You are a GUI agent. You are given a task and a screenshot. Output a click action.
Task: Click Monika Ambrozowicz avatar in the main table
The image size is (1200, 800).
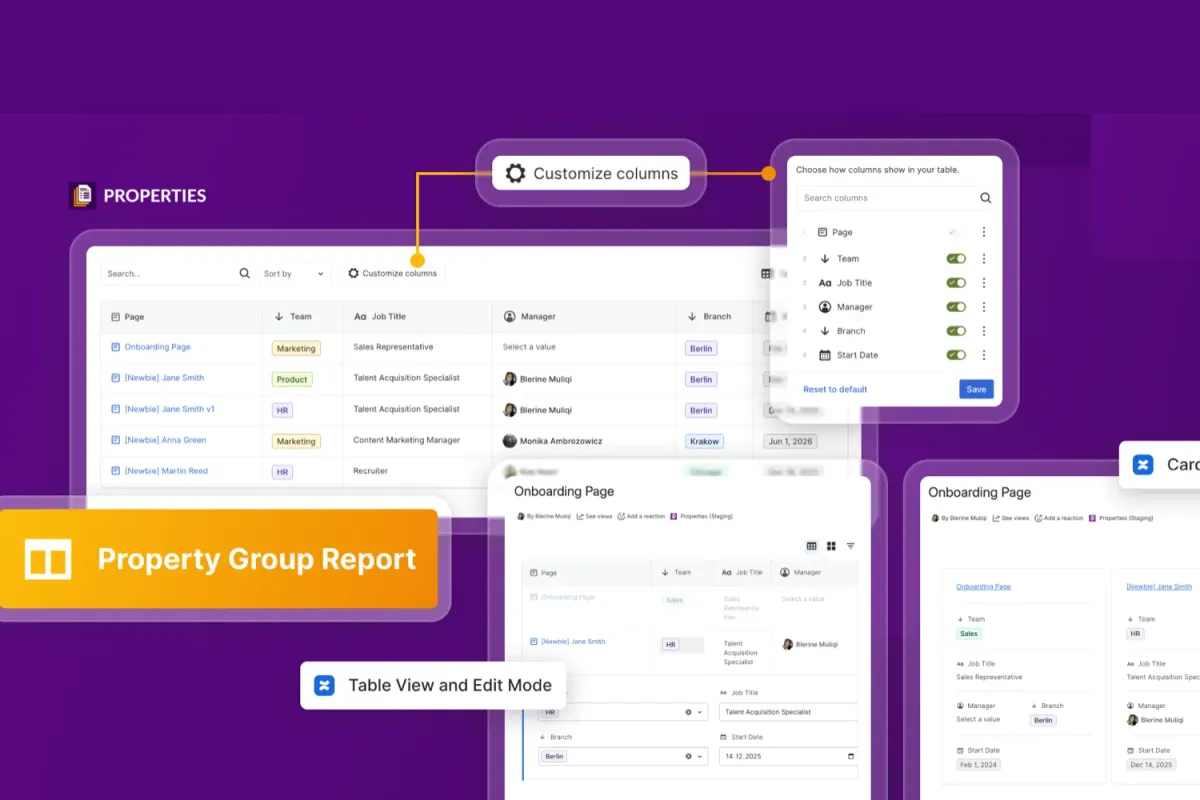510,441
